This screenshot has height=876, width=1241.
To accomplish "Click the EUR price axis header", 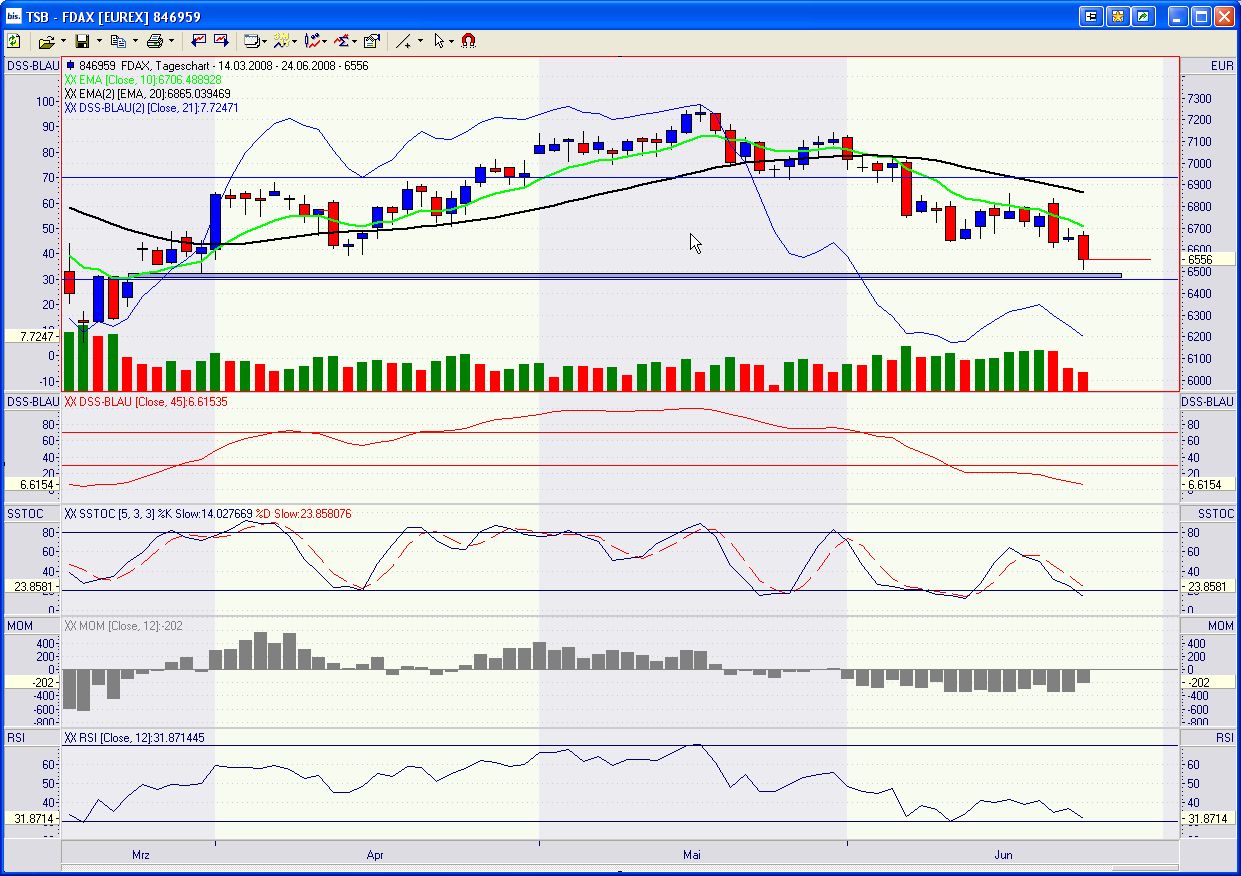I will click(x=1209, y=66).
